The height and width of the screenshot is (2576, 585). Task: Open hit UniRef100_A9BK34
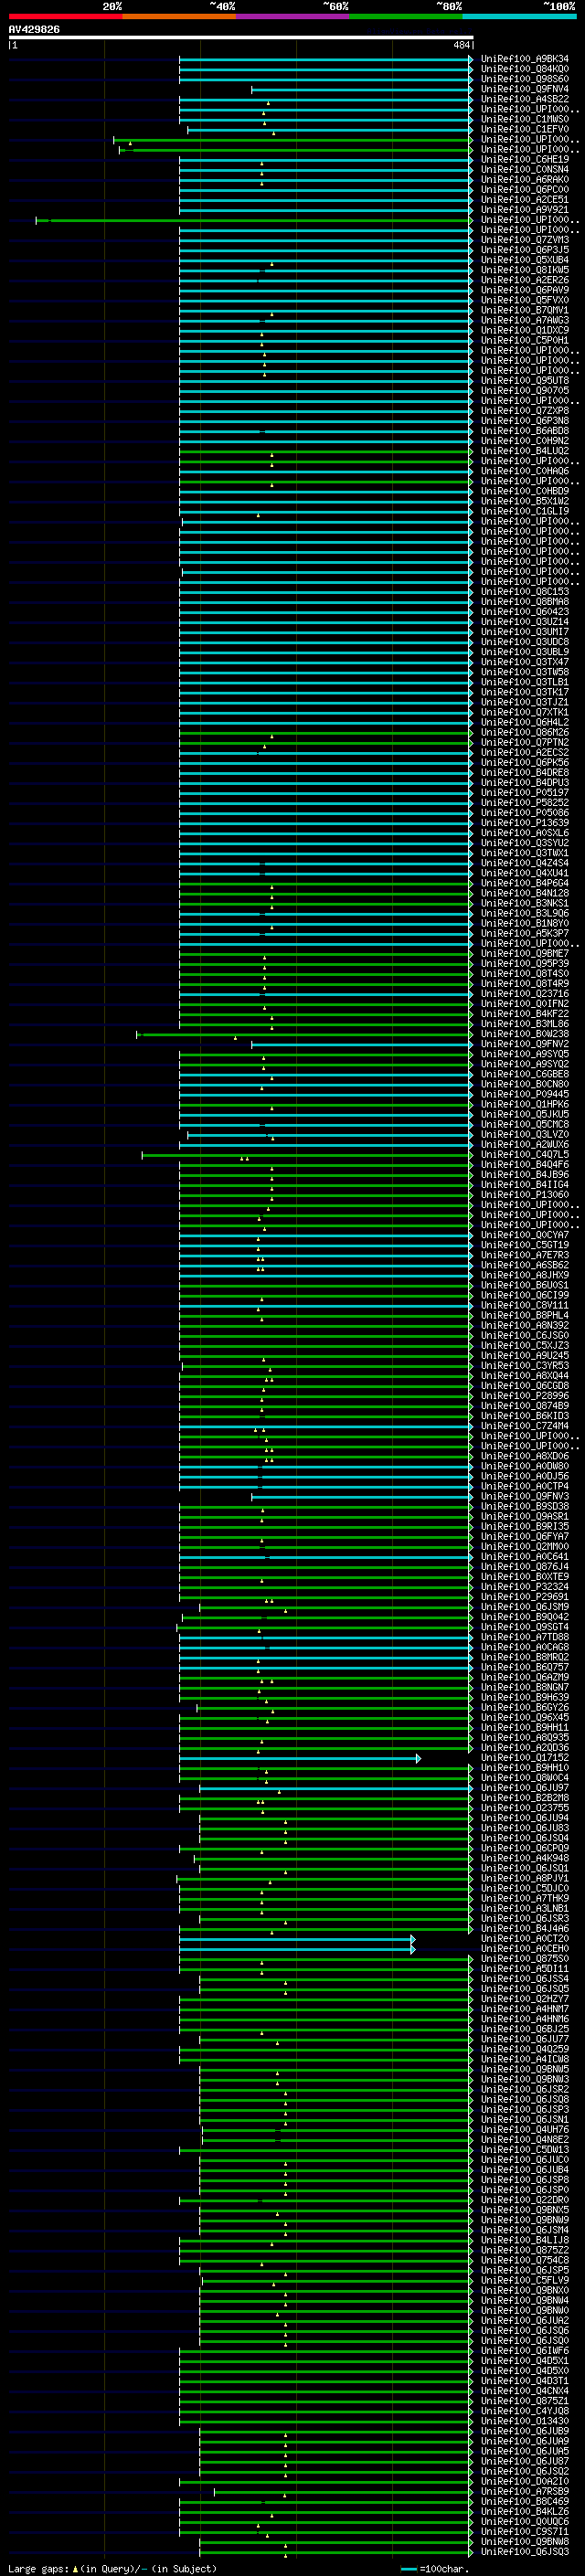(x=525, y=59)
